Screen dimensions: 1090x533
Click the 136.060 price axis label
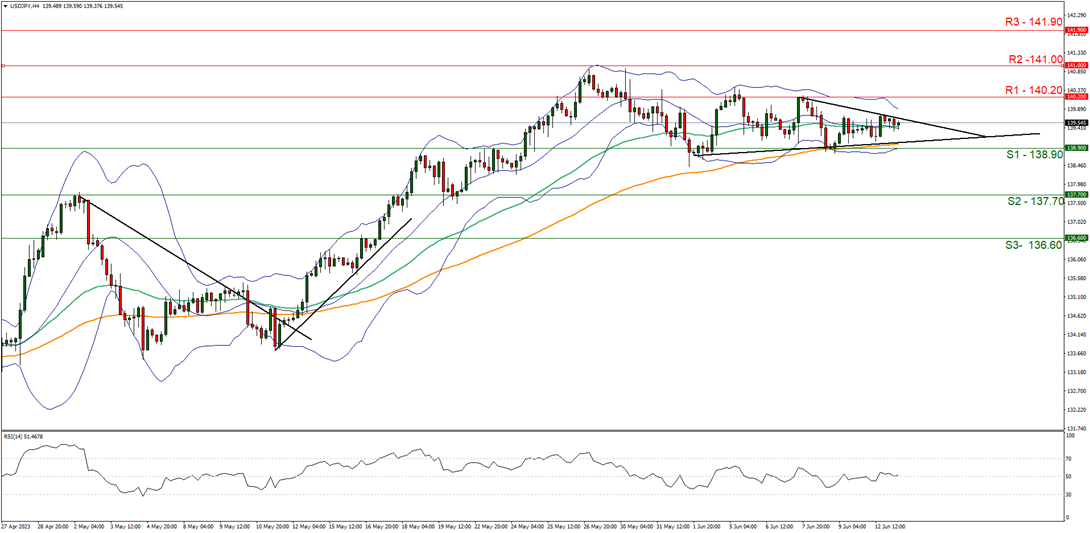[x=1077, y=259]
